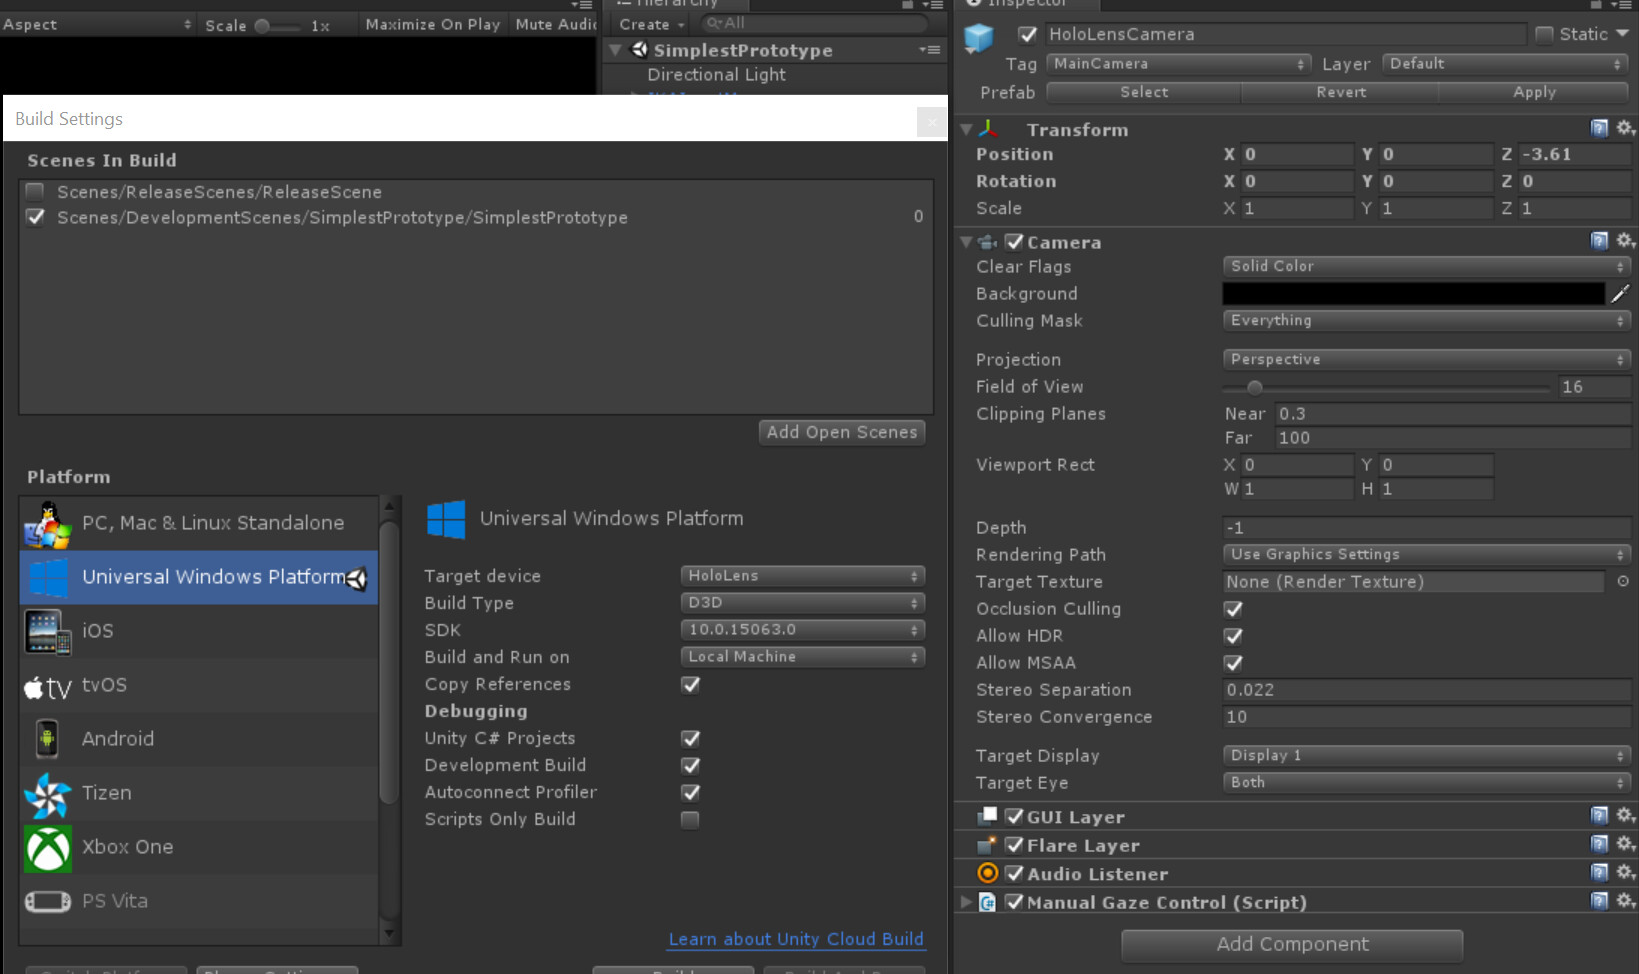Enable the Scripts Only Build checkbox
Screen dimensions: 1639x974
(689, 819)
